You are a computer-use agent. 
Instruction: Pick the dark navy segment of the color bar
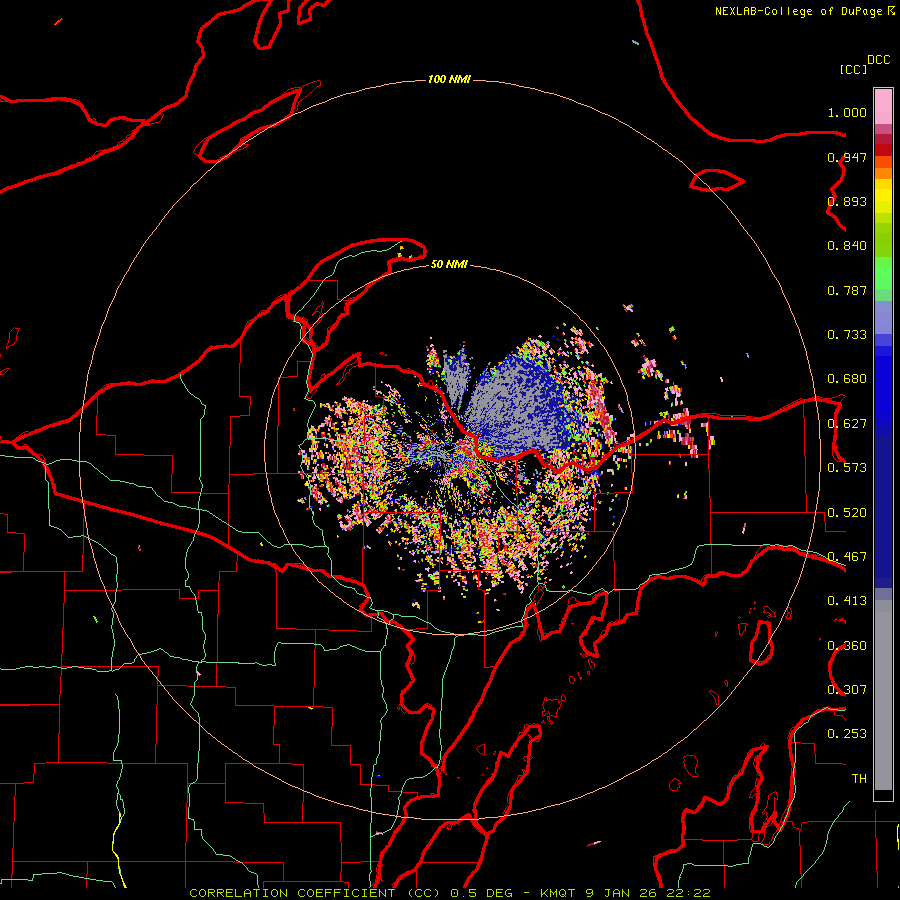[x=883, y=511]
